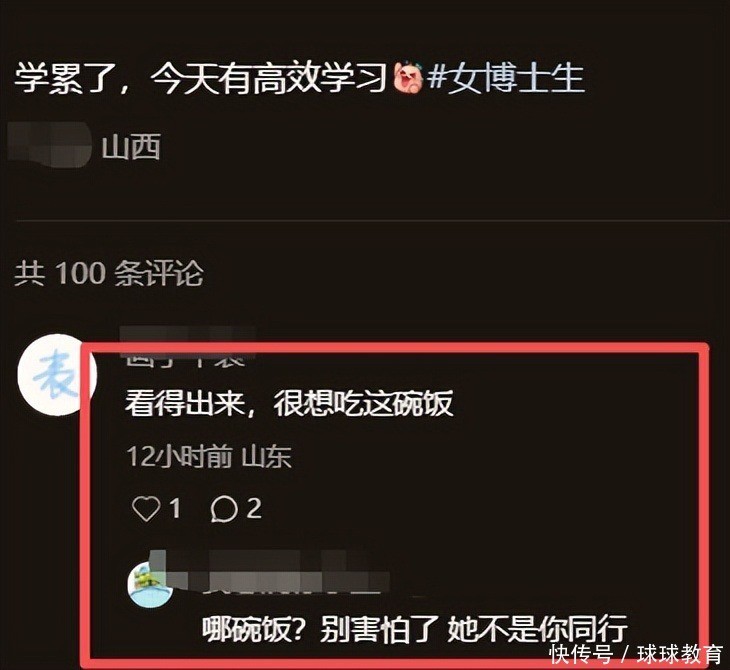Open the first commenter's blurred username
This screenshot has height=670, width=730.
point(188,347)
